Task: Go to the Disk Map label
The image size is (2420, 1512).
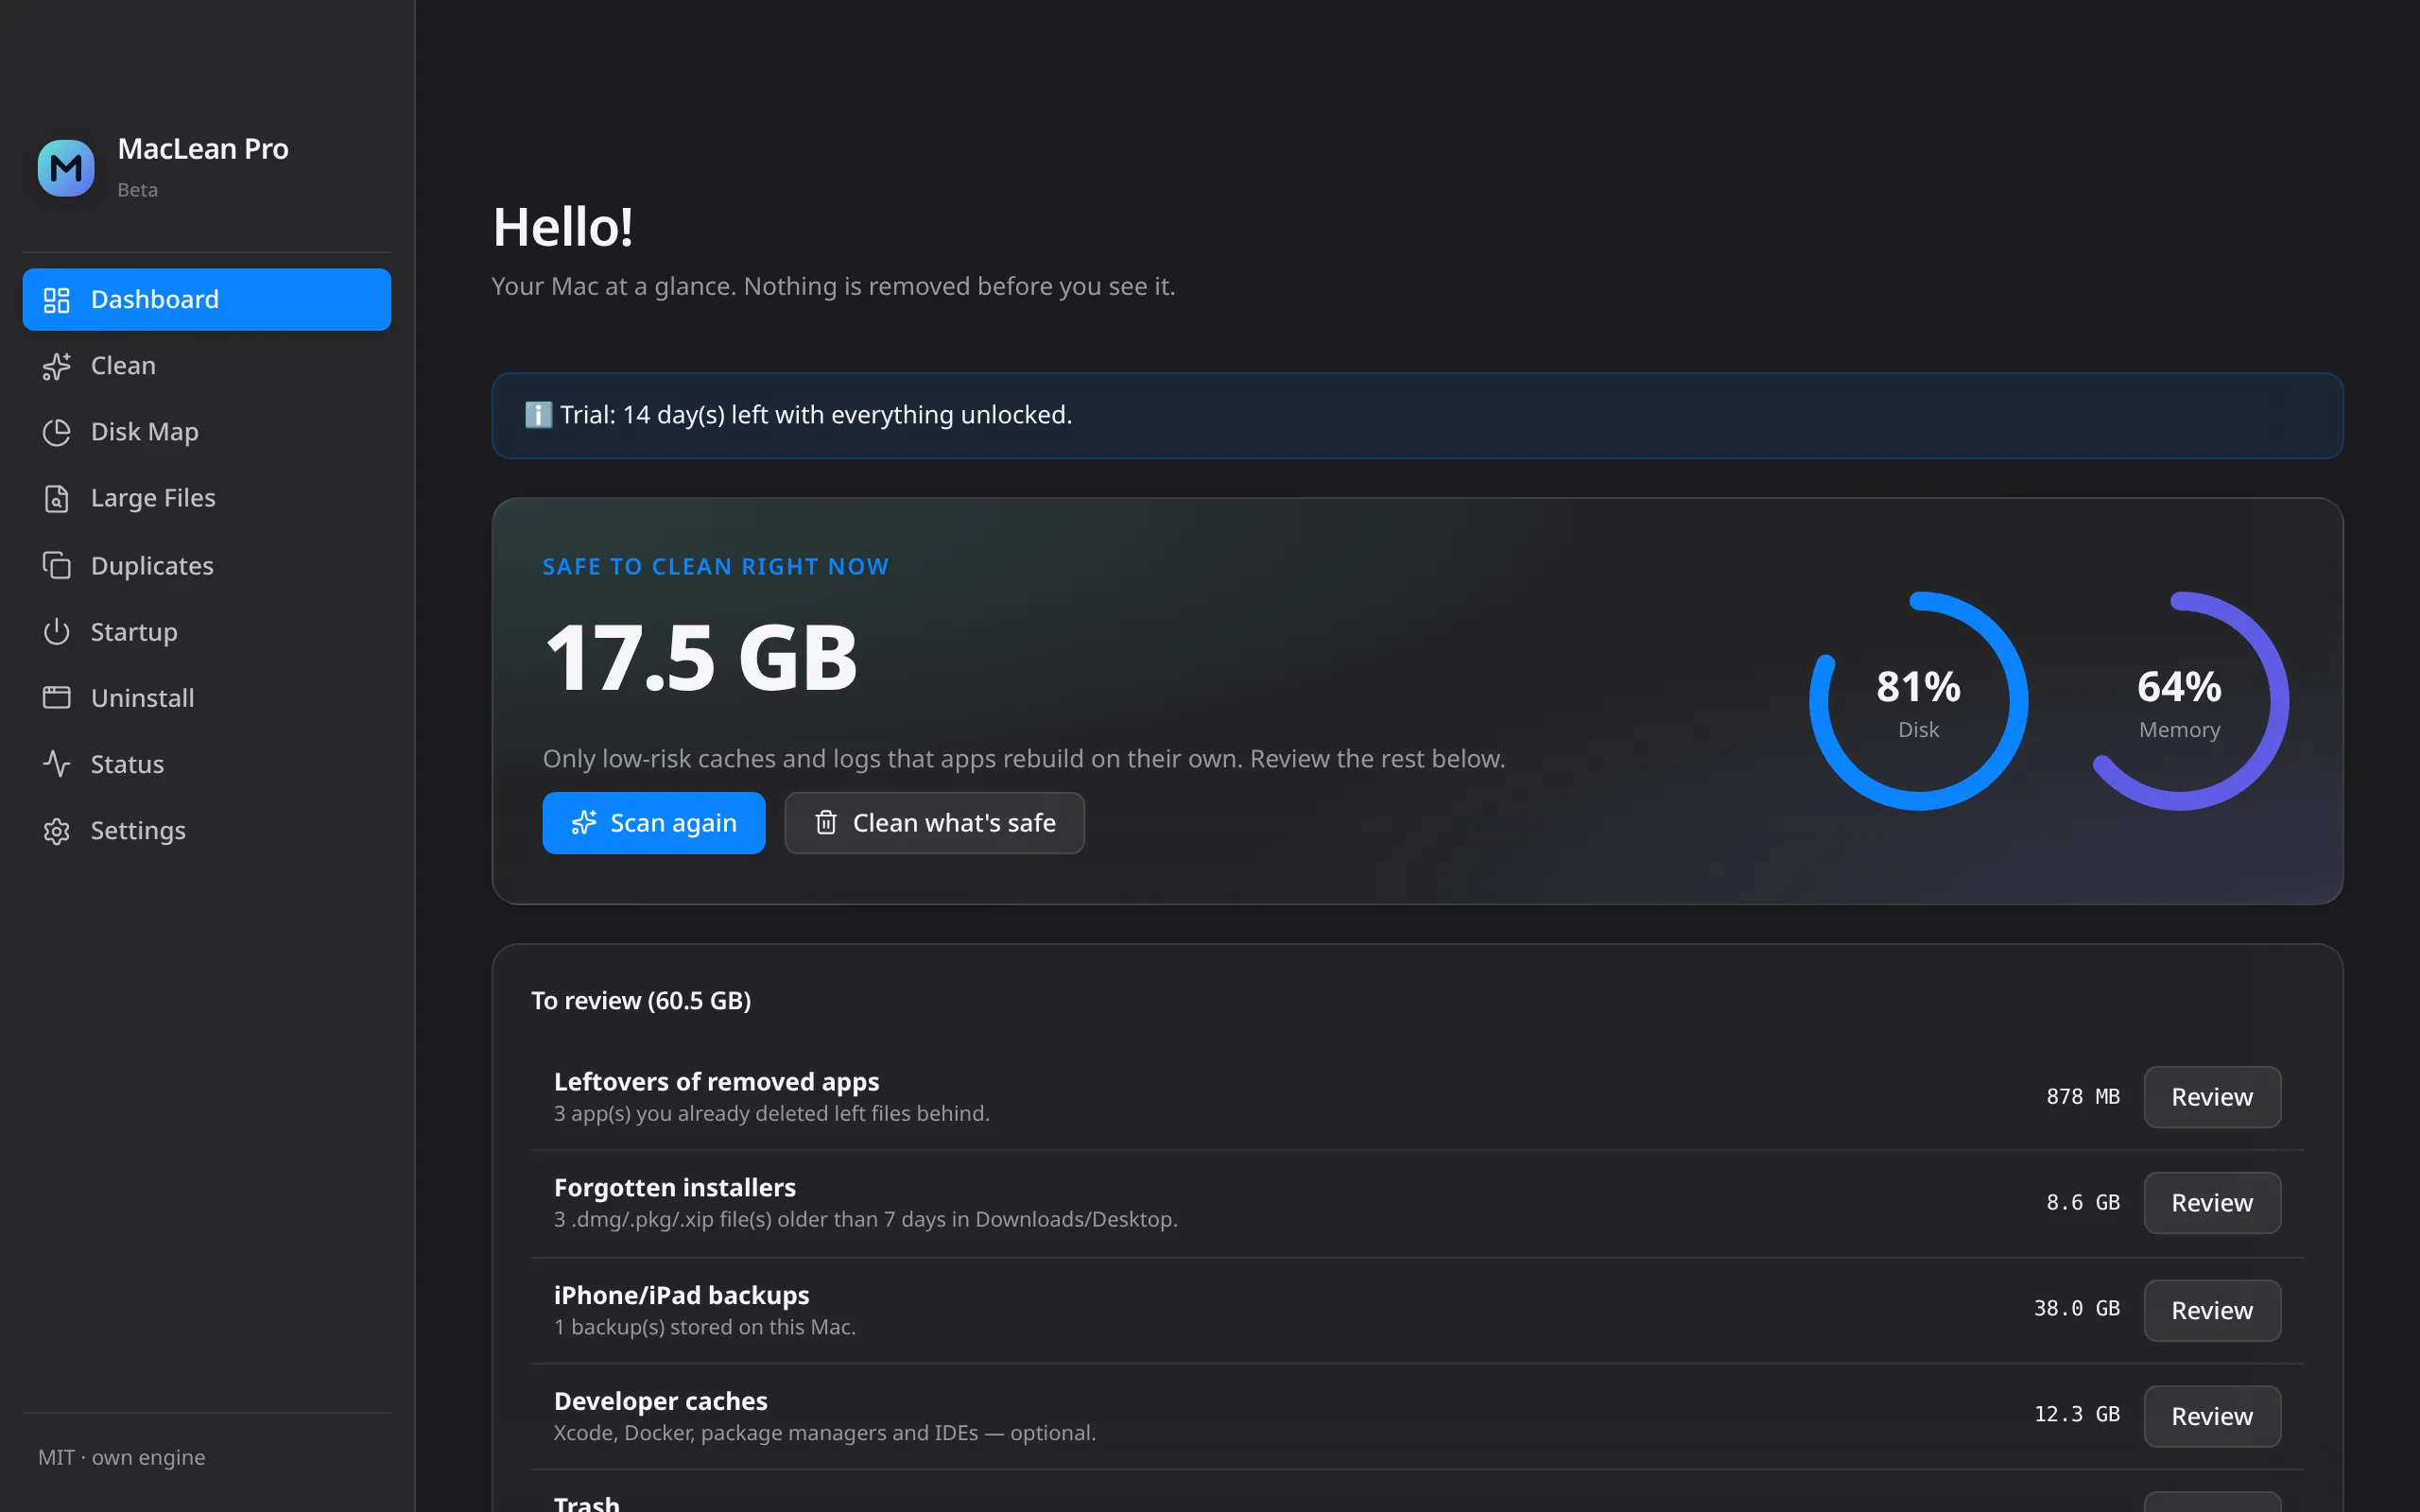Action: click(x=145, y=432)
